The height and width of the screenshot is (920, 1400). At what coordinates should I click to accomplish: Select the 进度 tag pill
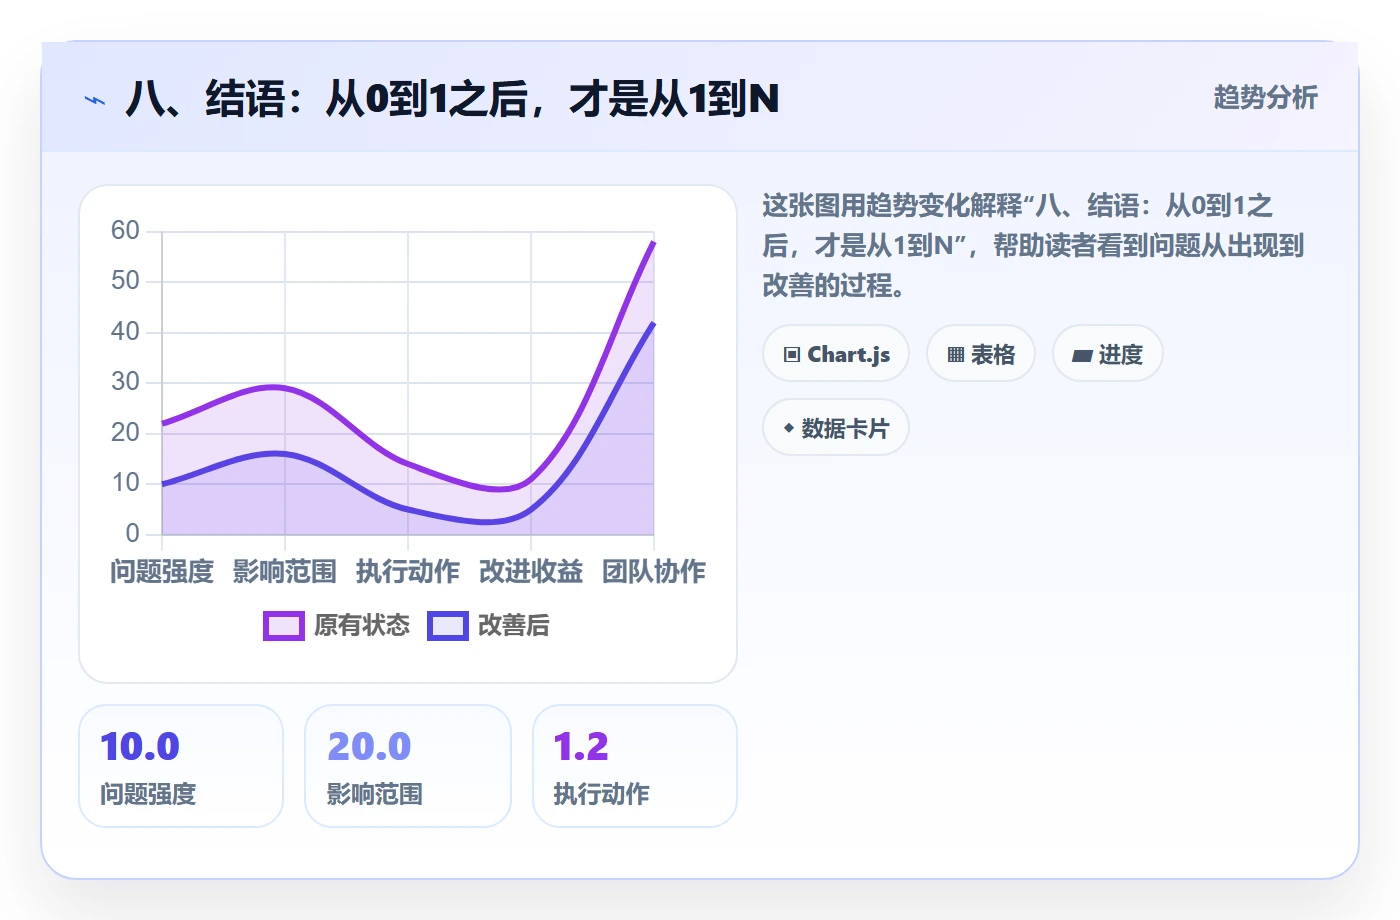[x=1108, y=354]
